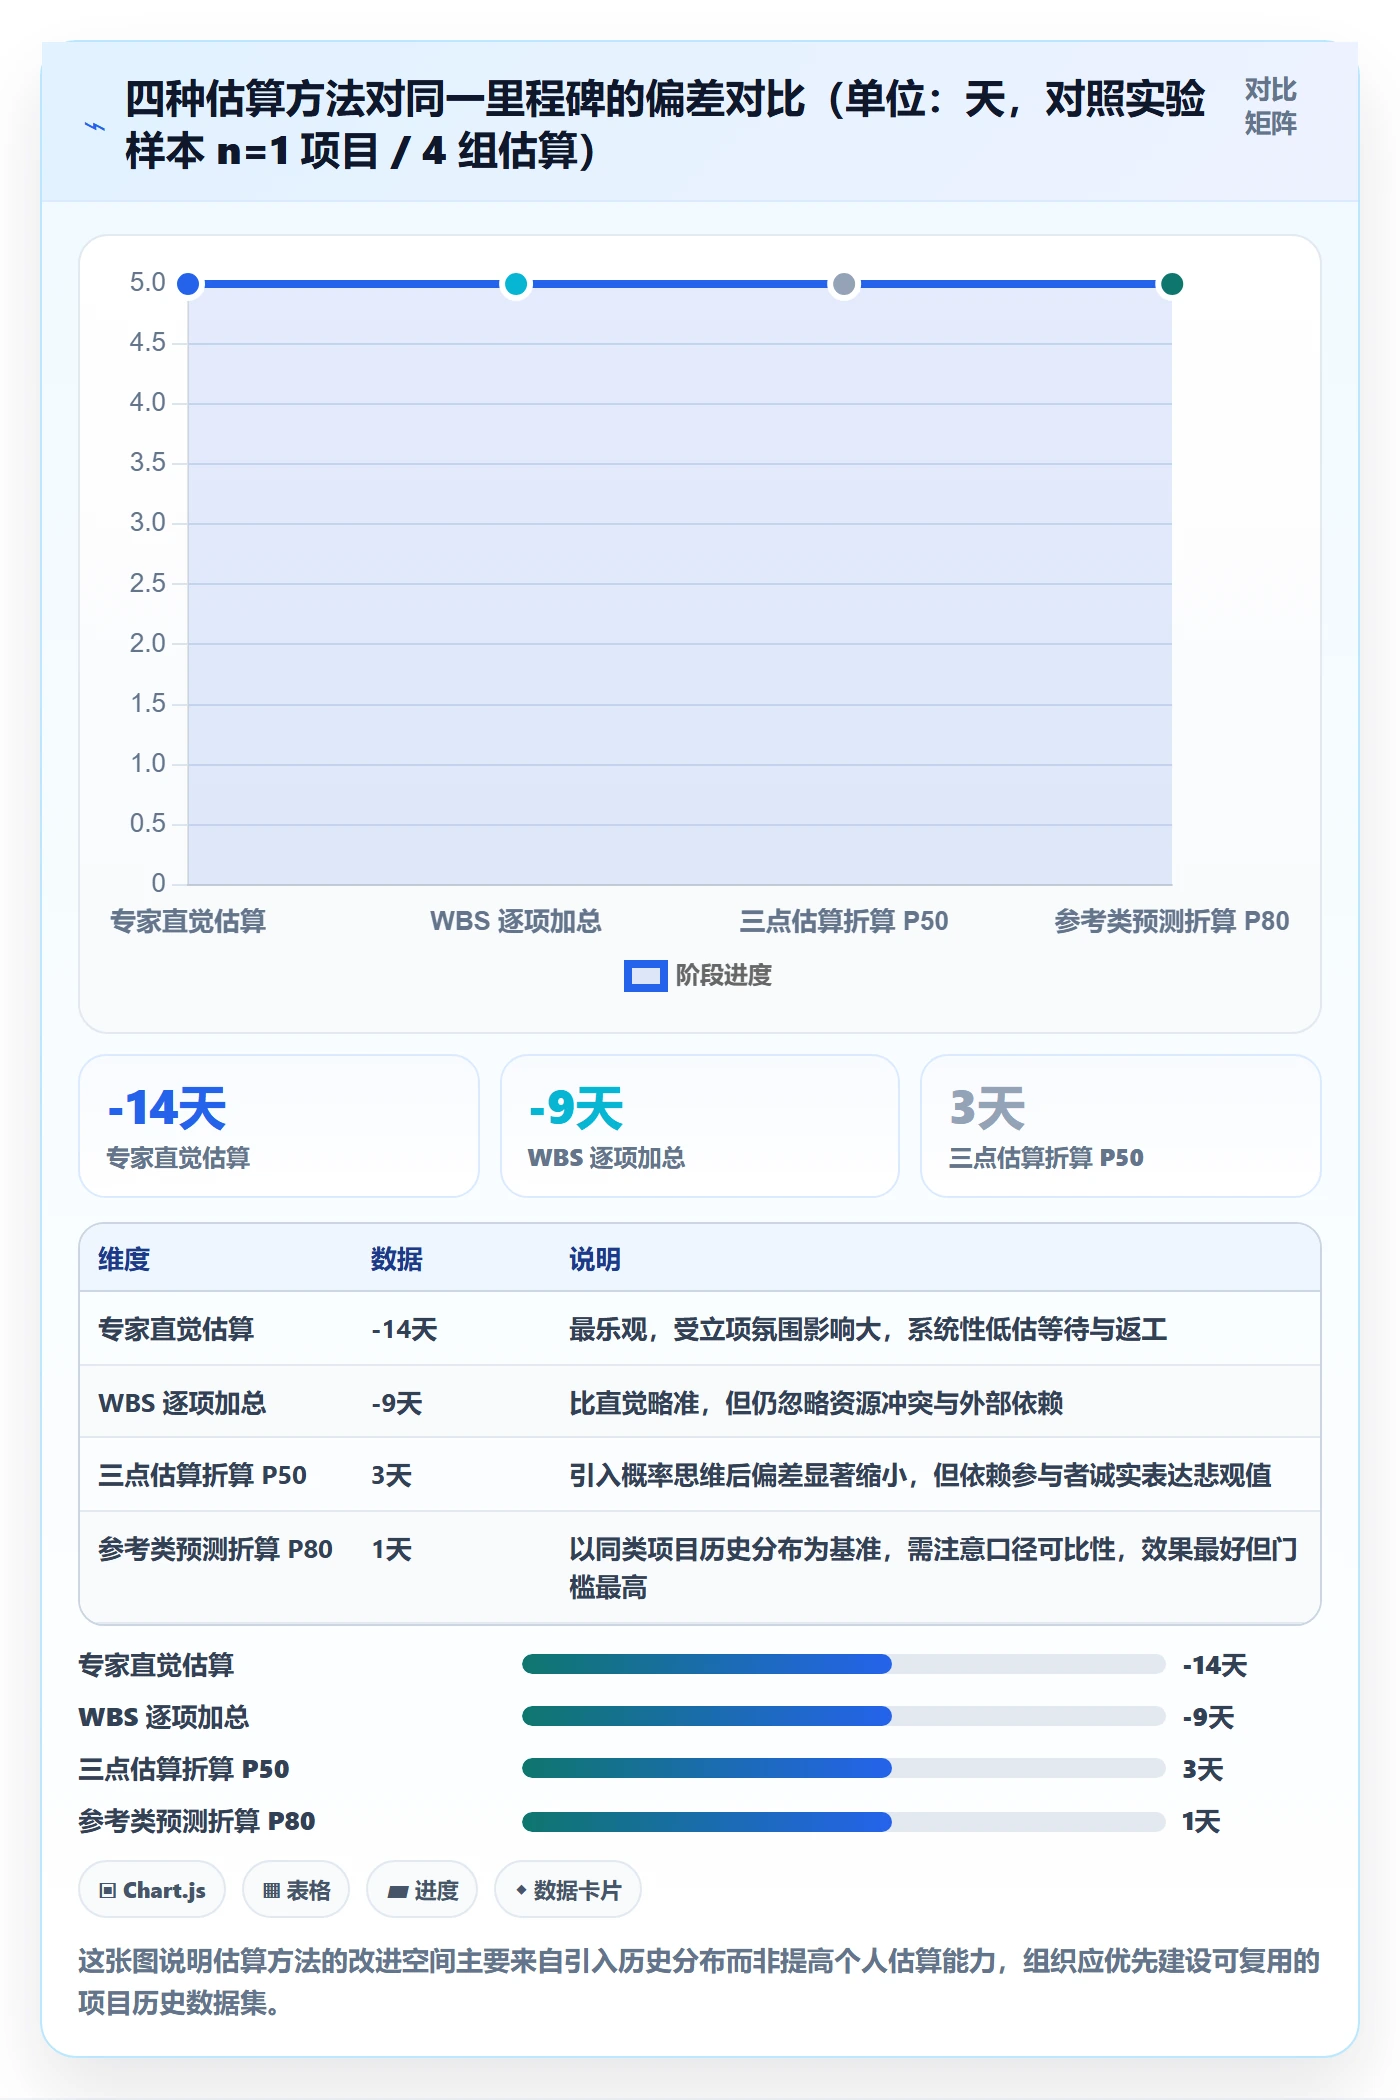
Task: Click the 说明 column header
Action: coord(595,1259)
